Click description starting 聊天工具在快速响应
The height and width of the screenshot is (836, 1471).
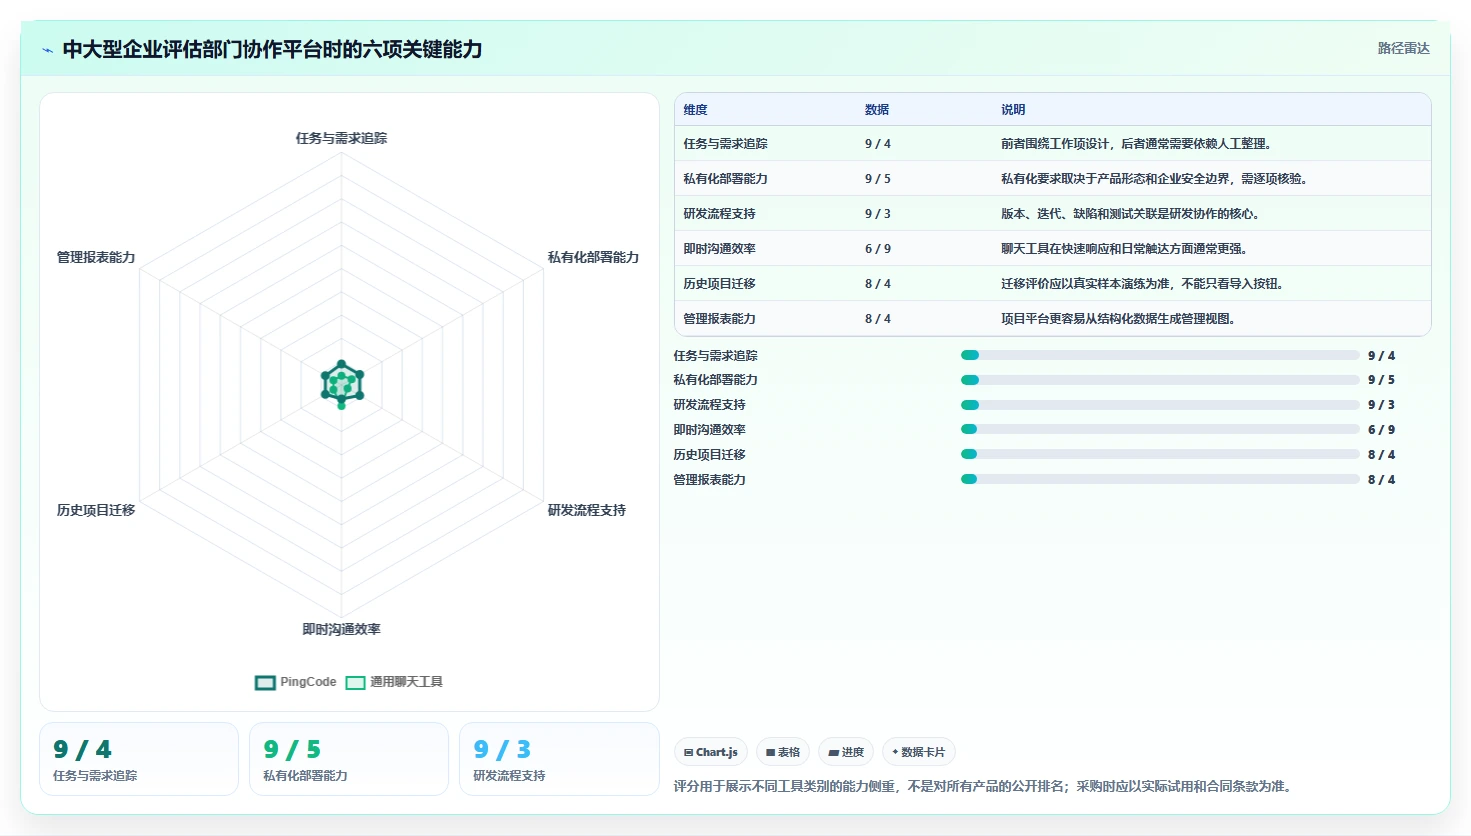[1124, 249]
